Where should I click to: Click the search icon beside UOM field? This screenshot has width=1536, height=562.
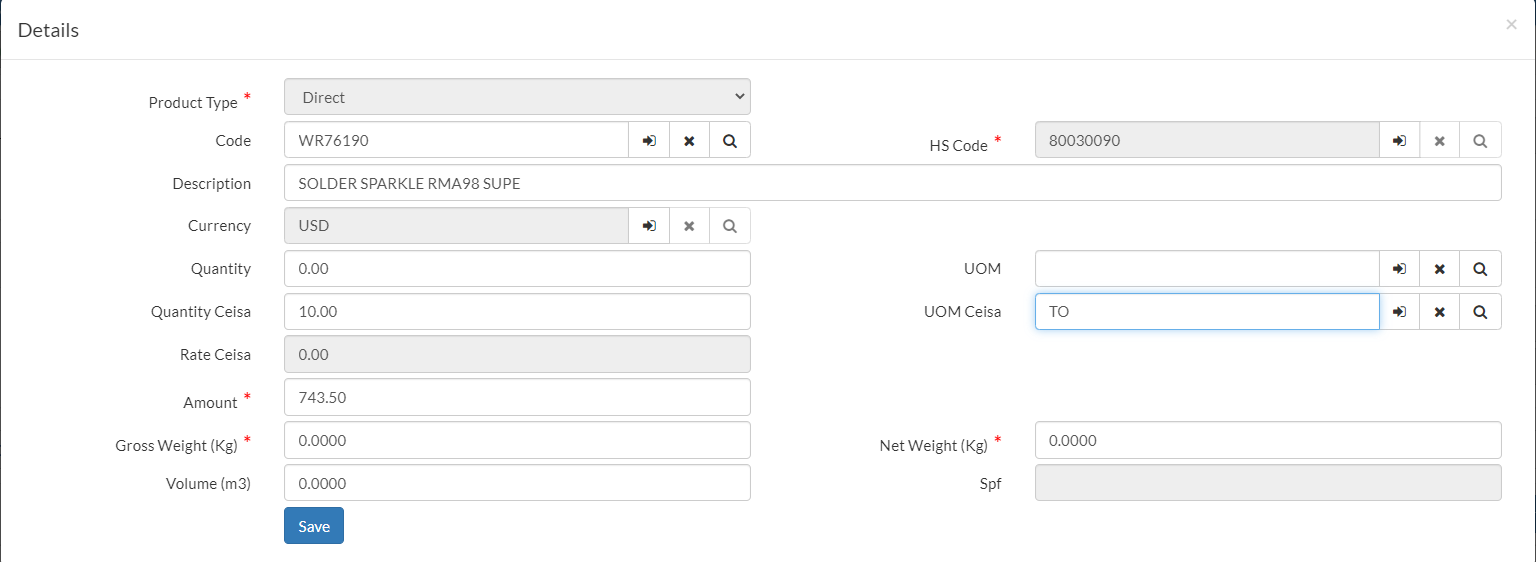pos(1480,269)
